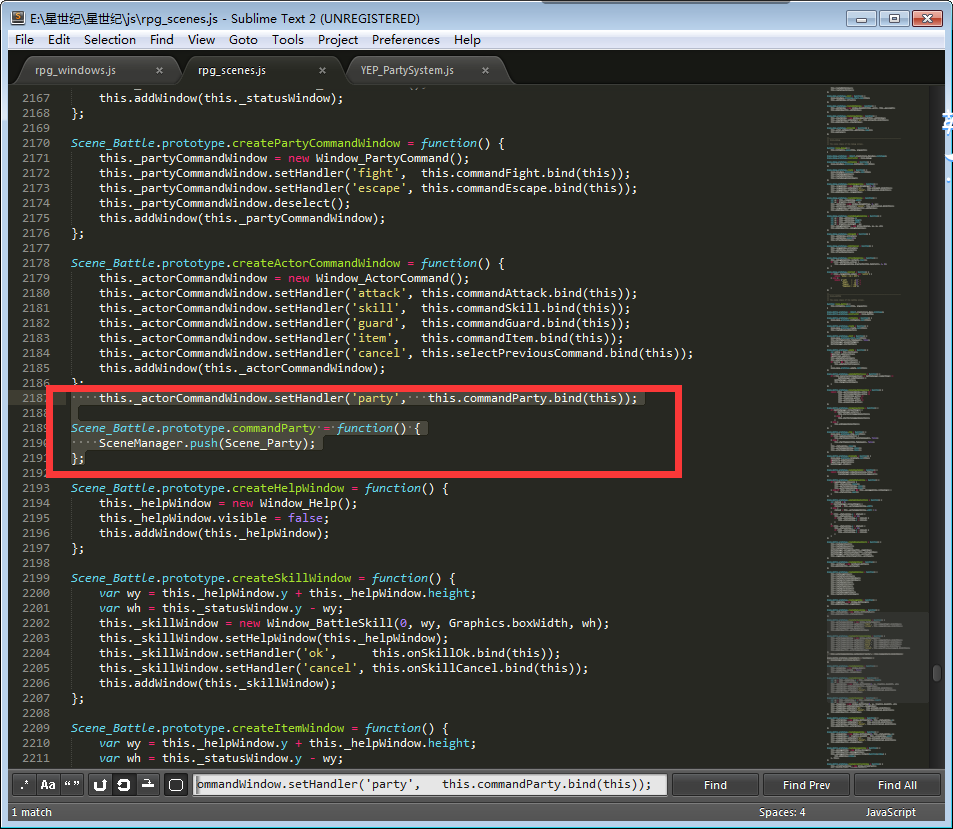
Task: Open the Edit menu
Action: coord(59,40)
